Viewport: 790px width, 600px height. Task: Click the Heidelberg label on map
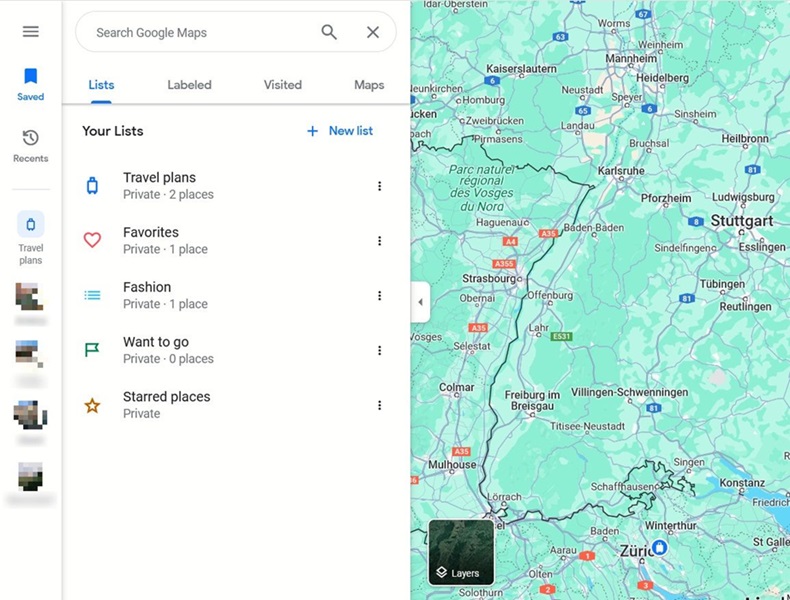(662, 78)
